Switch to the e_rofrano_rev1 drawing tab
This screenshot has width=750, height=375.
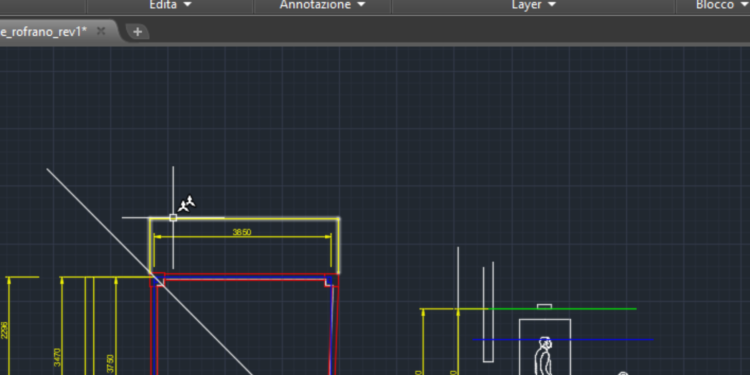44,32
